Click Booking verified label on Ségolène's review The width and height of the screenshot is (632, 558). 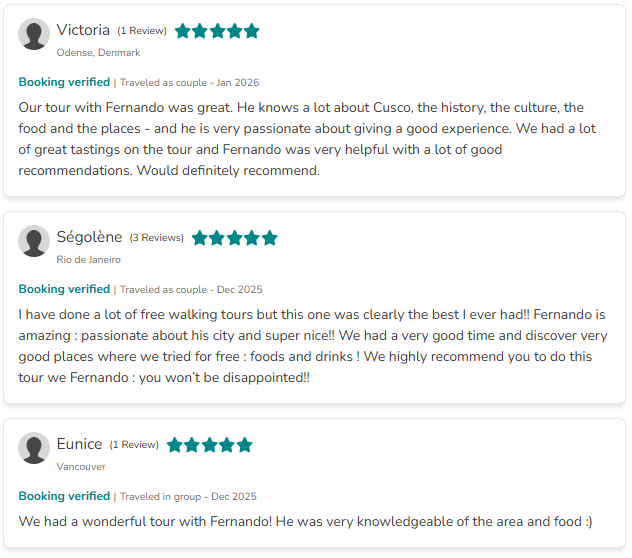click(x=64, y=289)
